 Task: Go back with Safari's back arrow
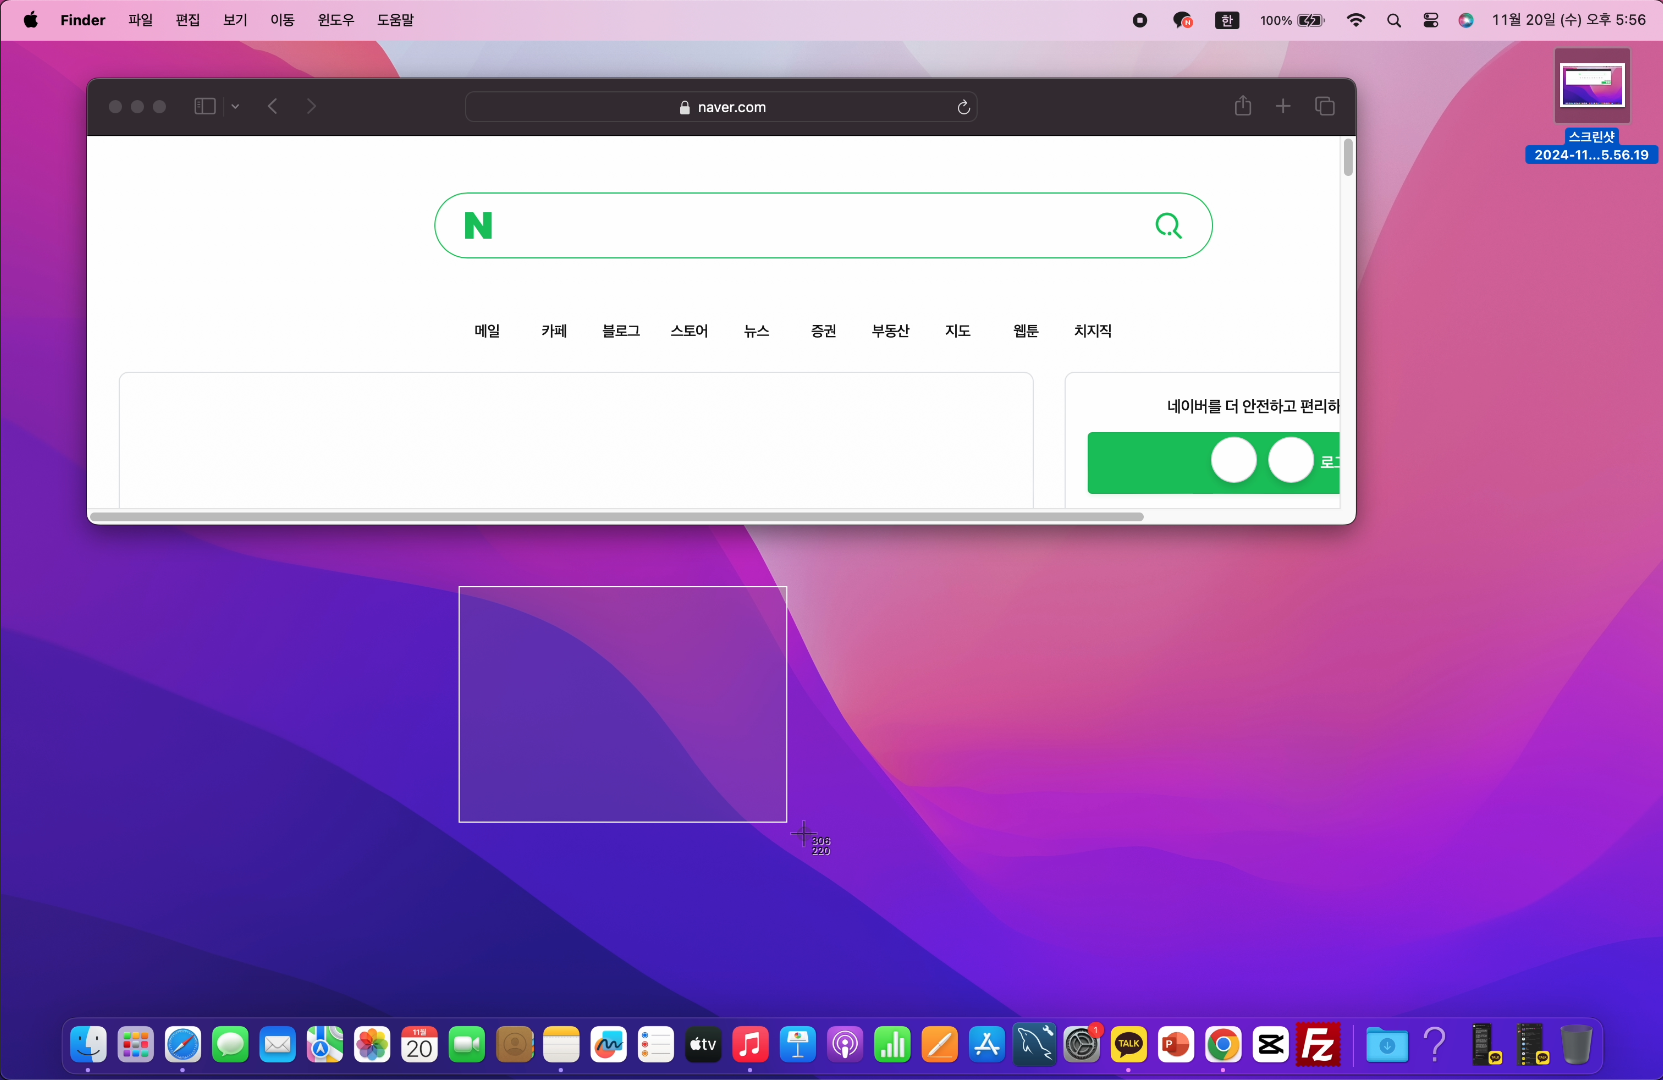click(x=272, y=106)
